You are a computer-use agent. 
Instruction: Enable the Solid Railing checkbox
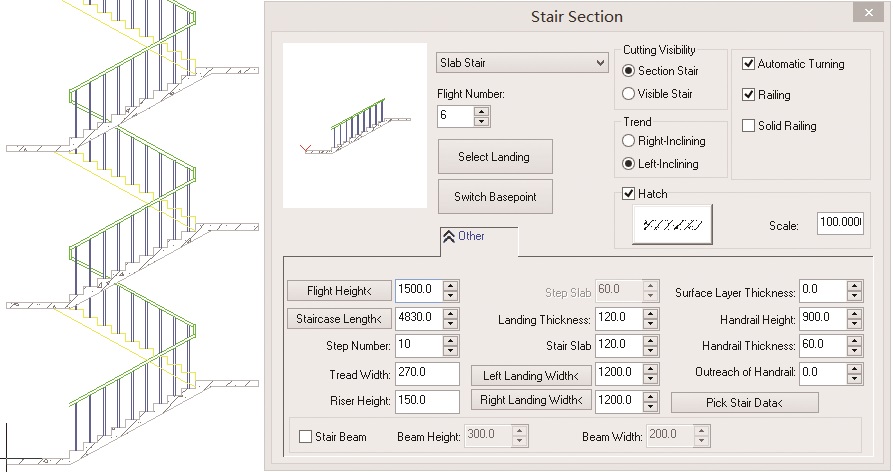(x=748, y=126)
